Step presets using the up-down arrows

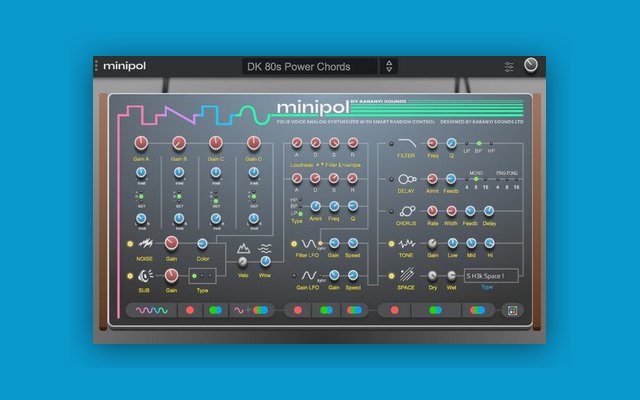pyautogui.click(x=389, y=66)
